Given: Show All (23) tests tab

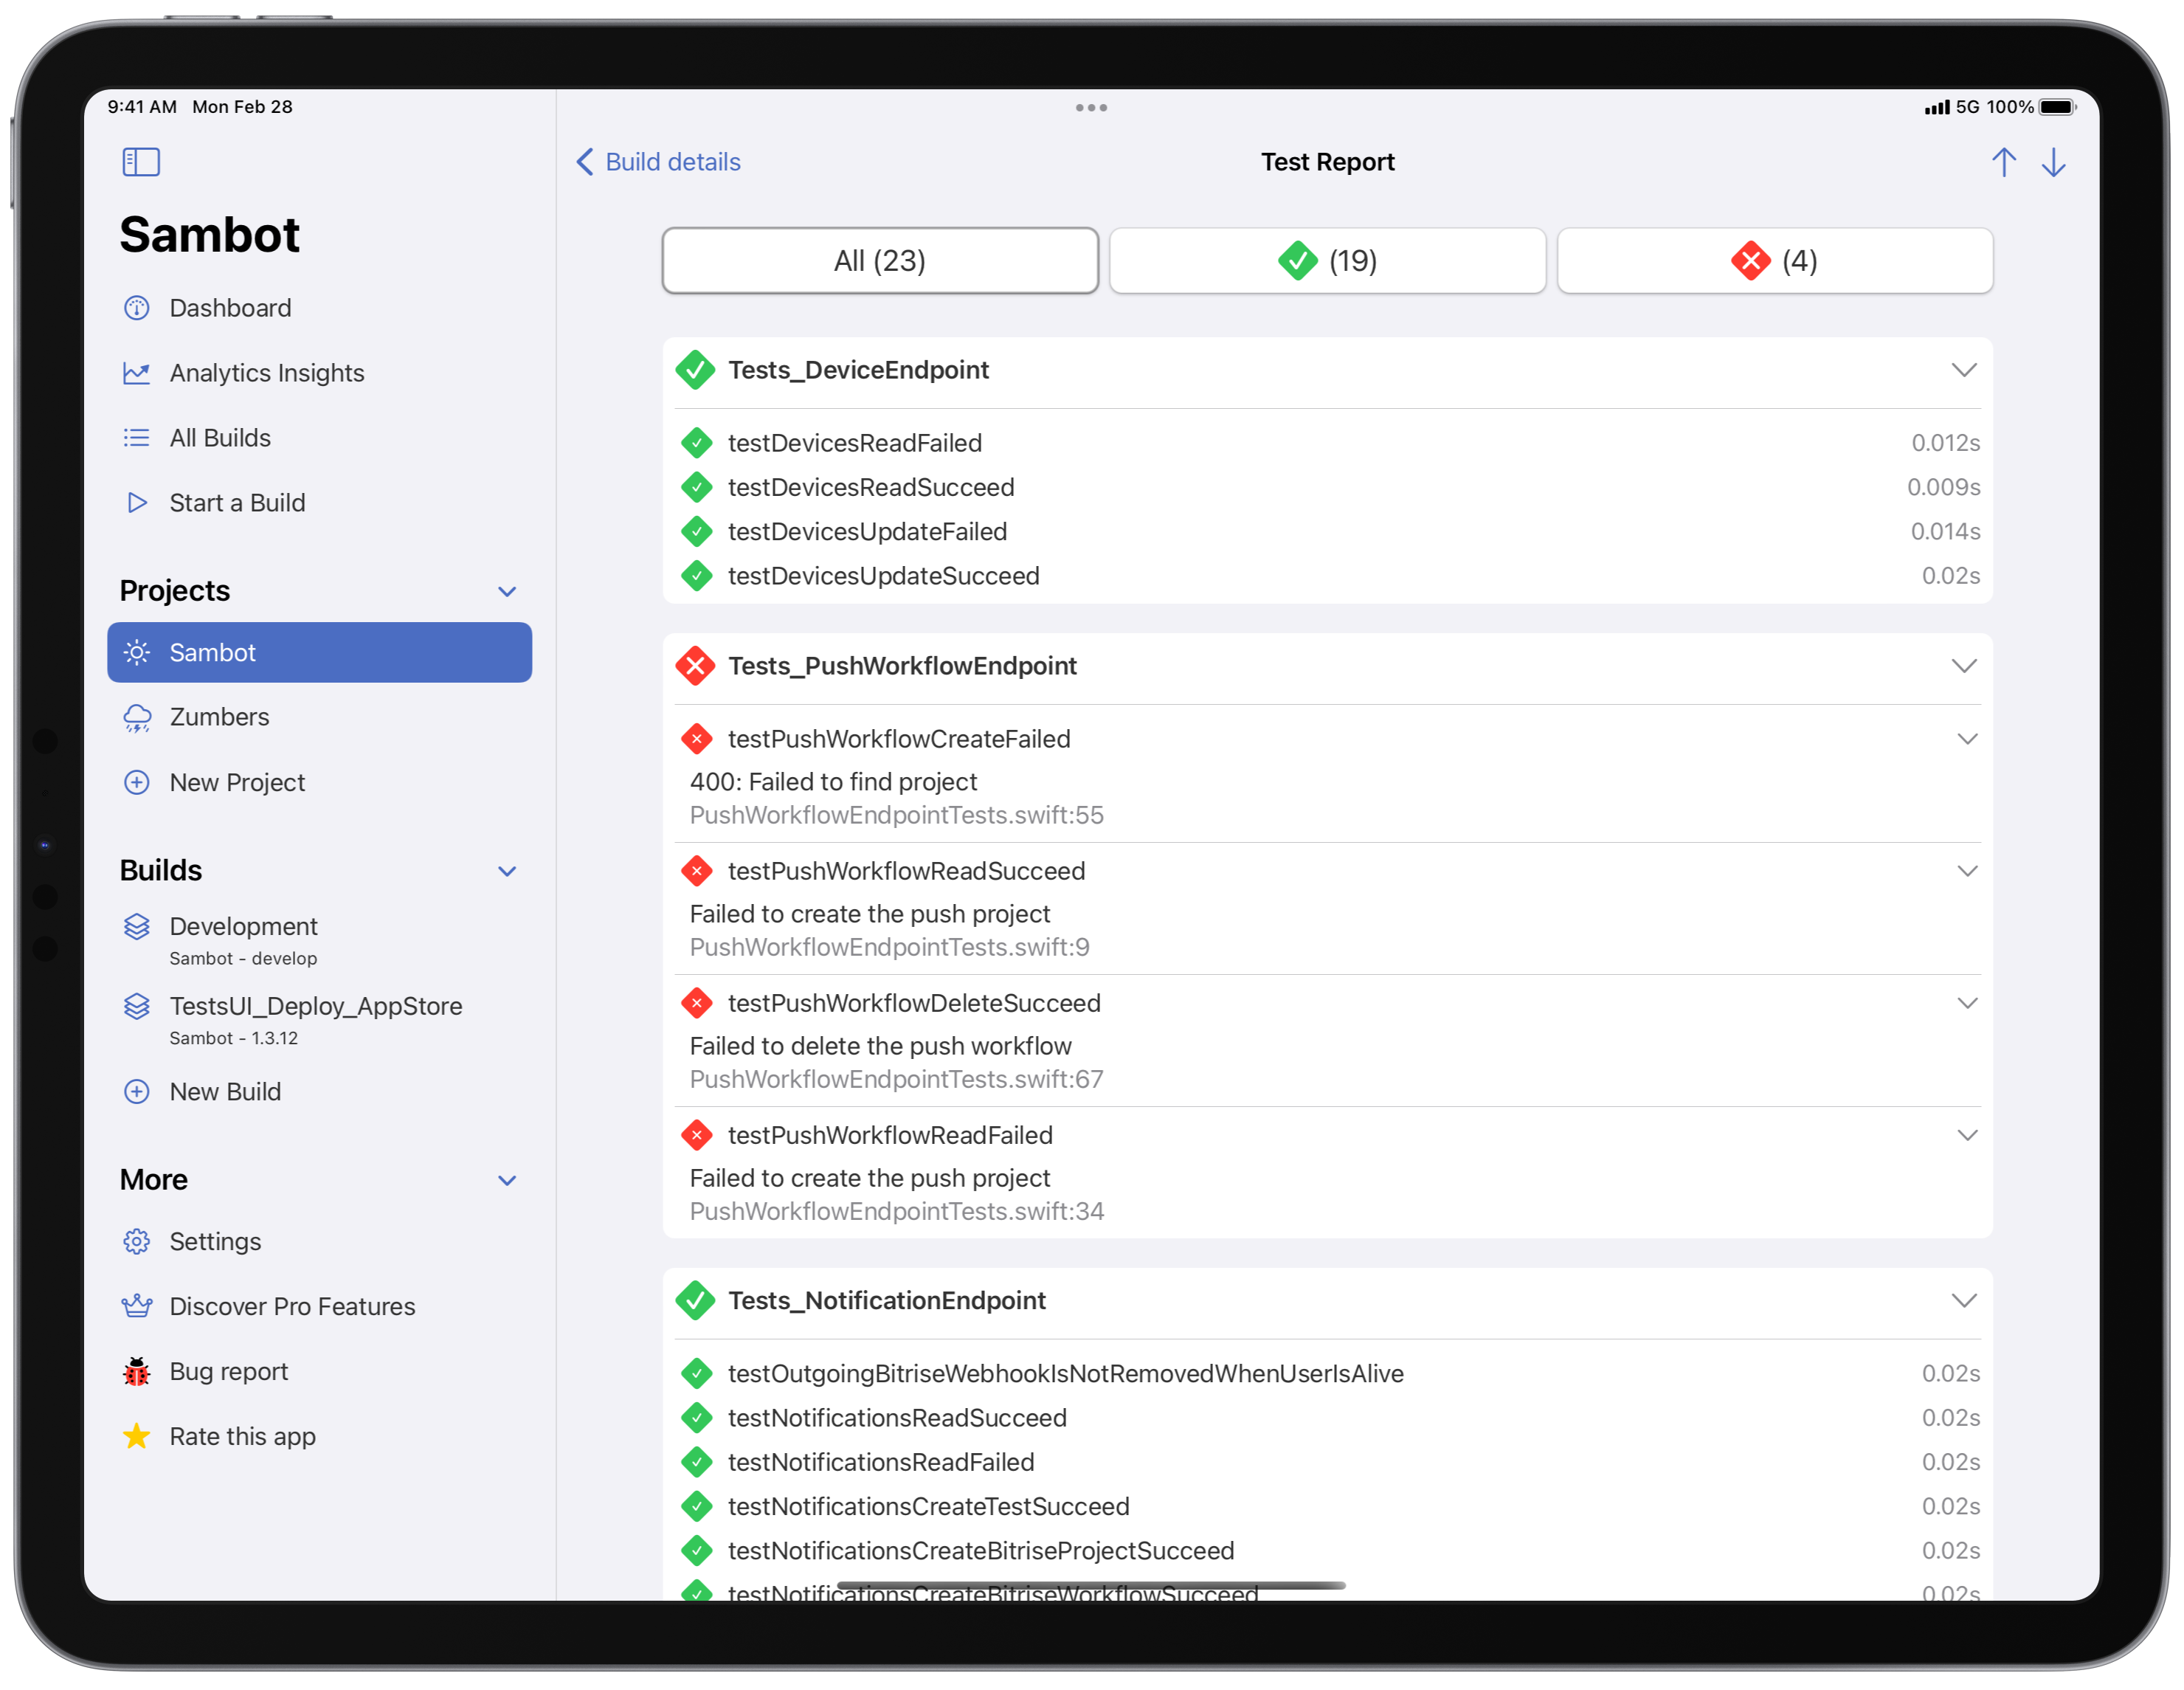Looking at the screenshot, I should point(880,261).
